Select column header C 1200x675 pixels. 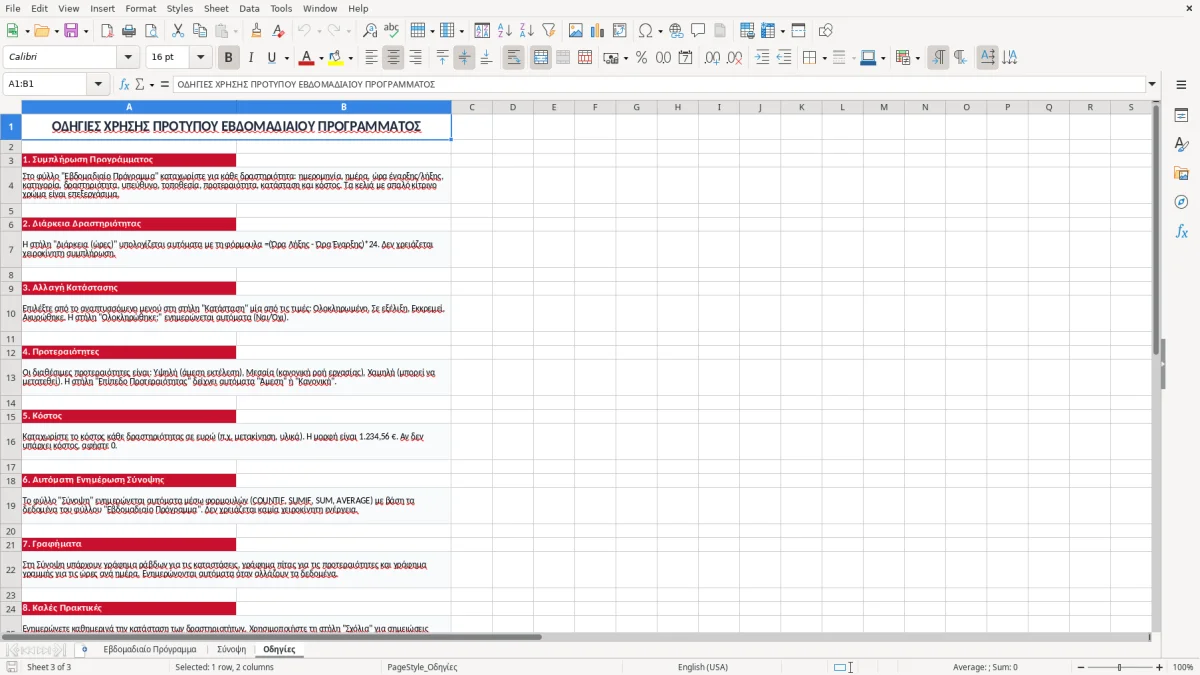(x=471, y=107)
